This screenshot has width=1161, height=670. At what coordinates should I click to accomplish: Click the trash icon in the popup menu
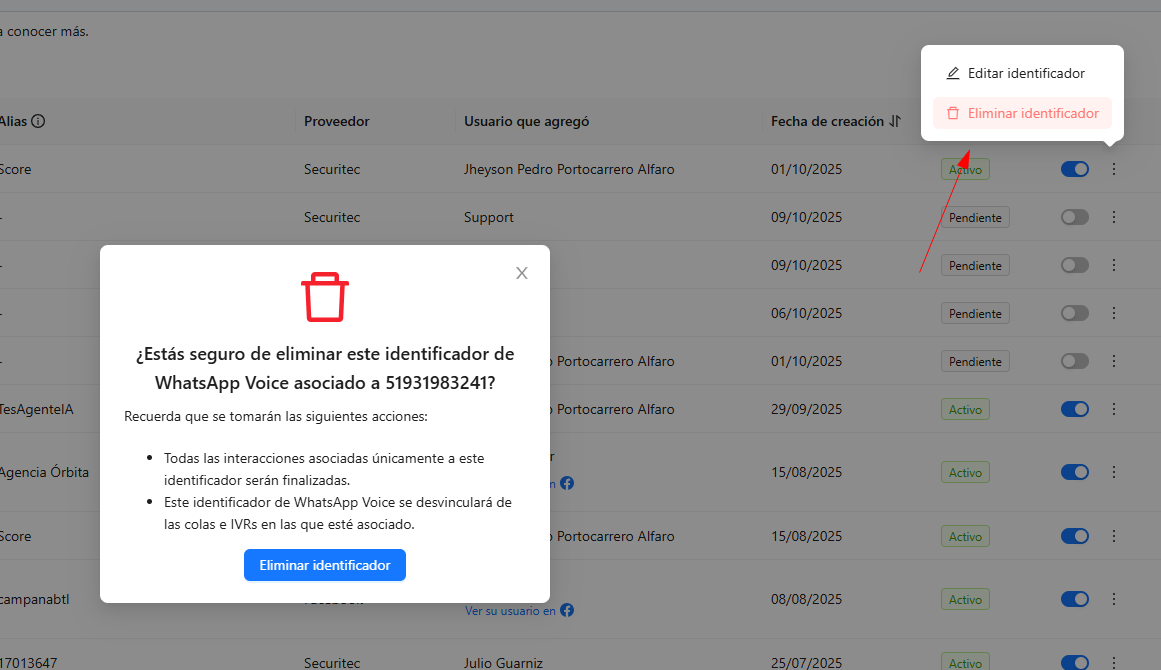pos(953,113)
